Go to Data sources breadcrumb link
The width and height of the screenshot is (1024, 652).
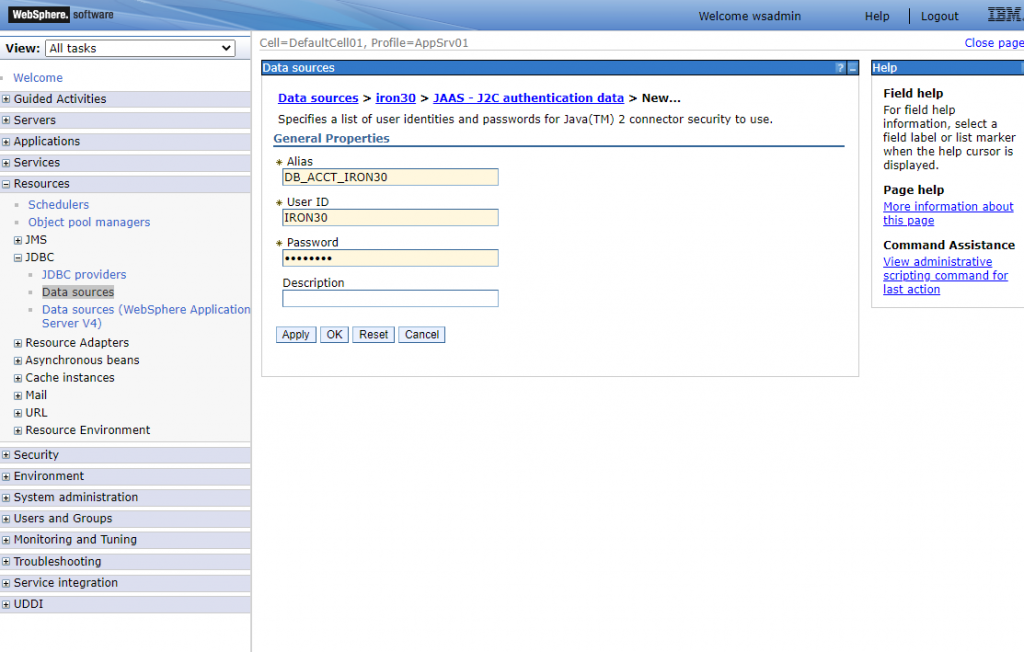(x=318, y=98)
